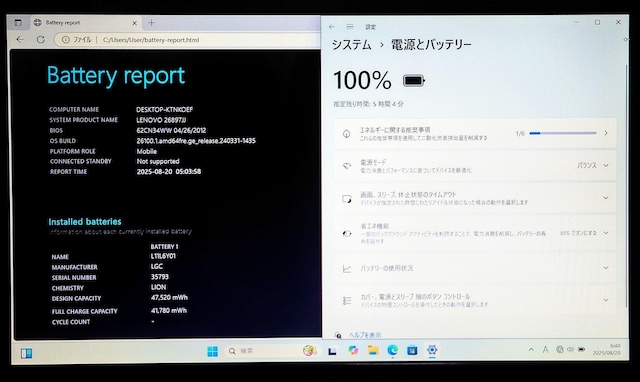640x382 pixels.
Task: Click the screen and sleep timeout icon
Action: (347, 199)
